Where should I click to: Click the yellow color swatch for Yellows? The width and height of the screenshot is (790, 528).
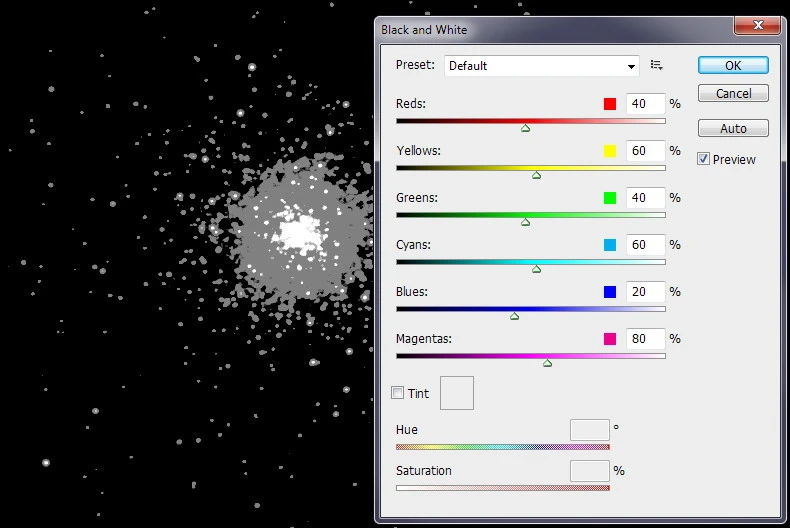pos(610,151)
